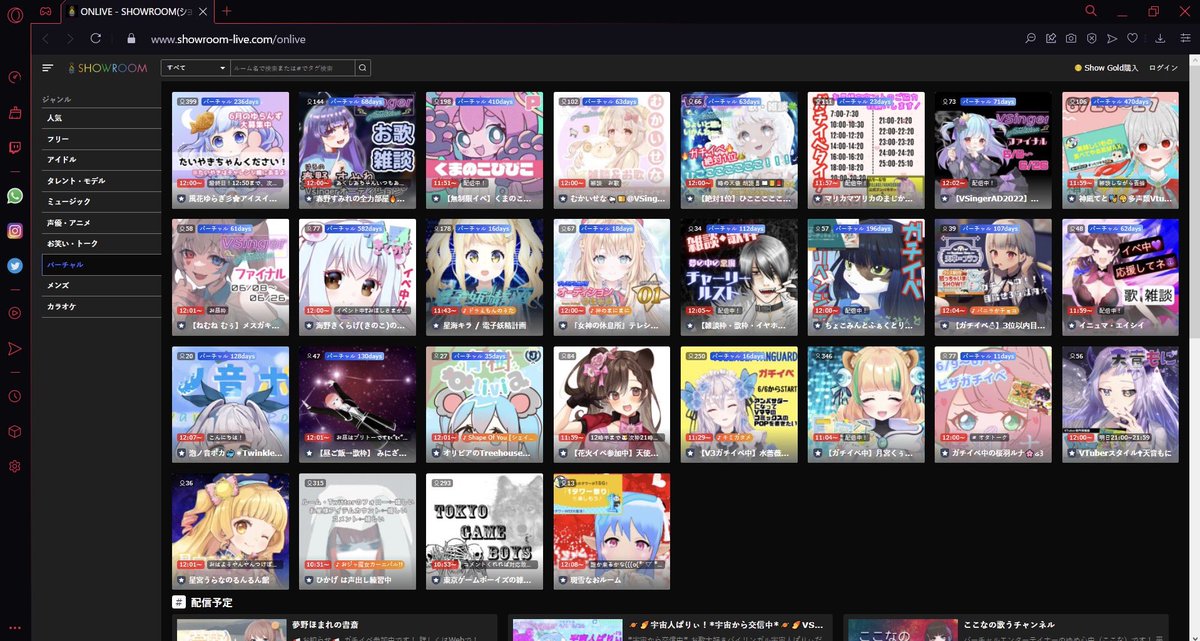Click Show Gold購入 link
1200x641 pixels.
(x=1107, y=68)
